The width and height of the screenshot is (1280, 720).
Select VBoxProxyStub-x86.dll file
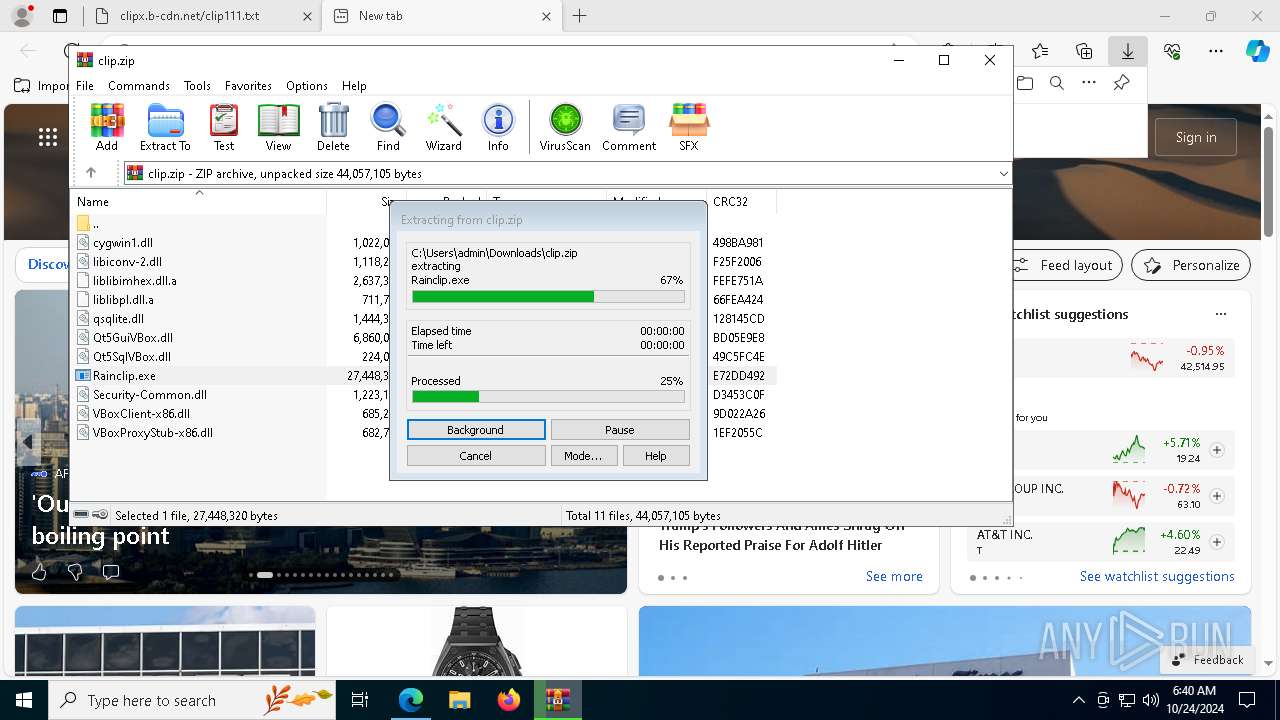pos(152,433)
